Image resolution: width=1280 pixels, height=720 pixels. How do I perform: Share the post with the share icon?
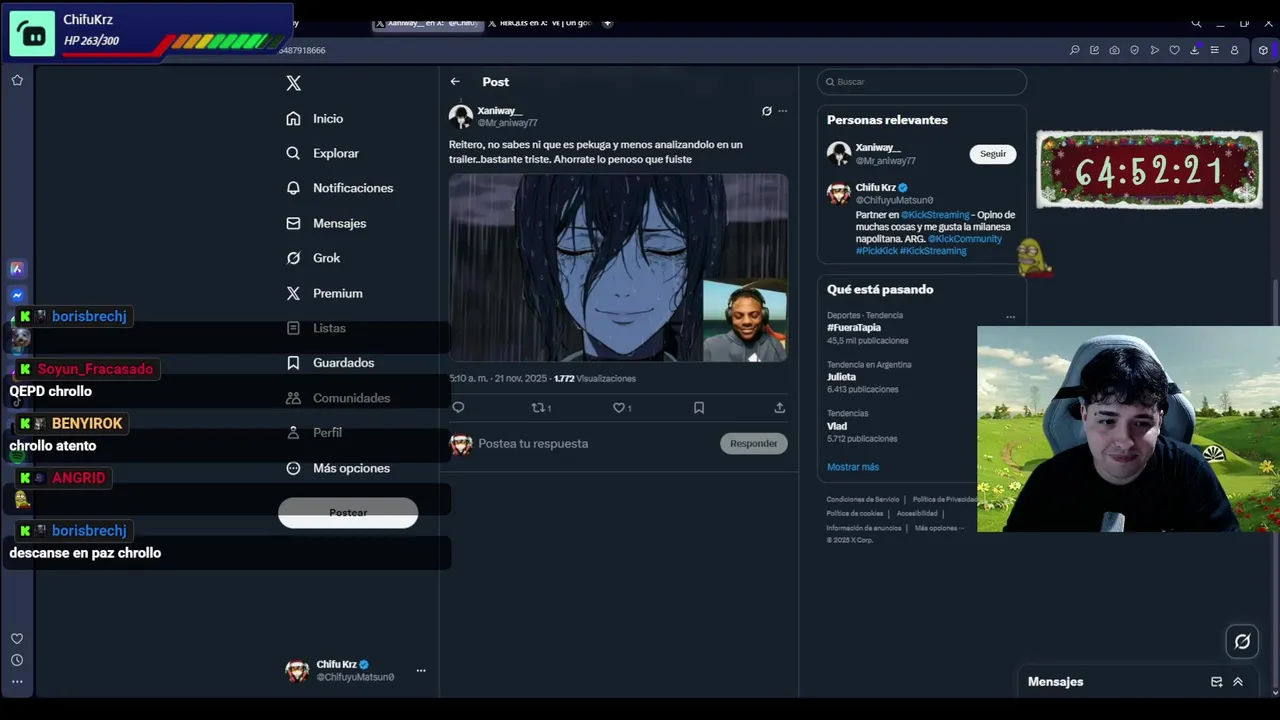[x=779, y=407]
